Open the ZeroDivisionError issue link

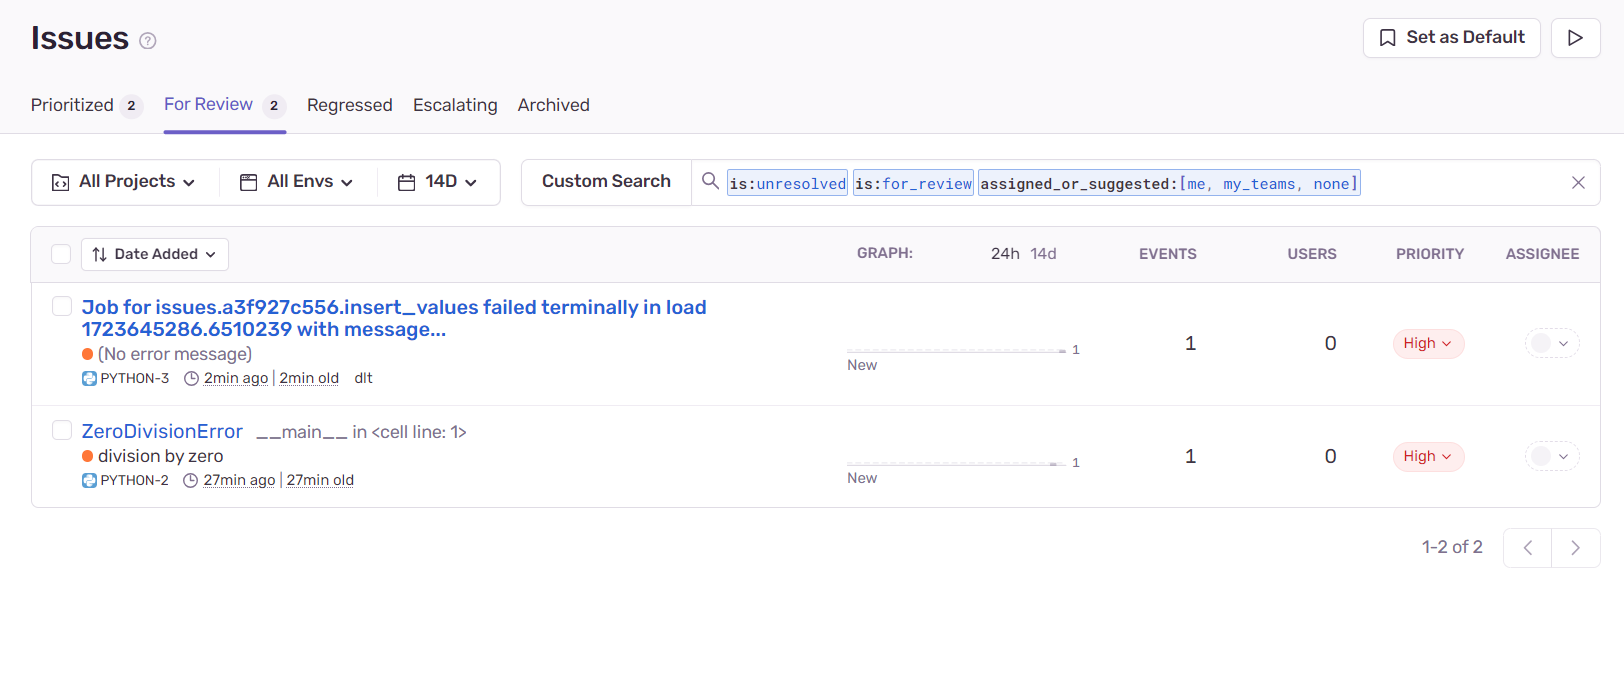pos(162,431)
